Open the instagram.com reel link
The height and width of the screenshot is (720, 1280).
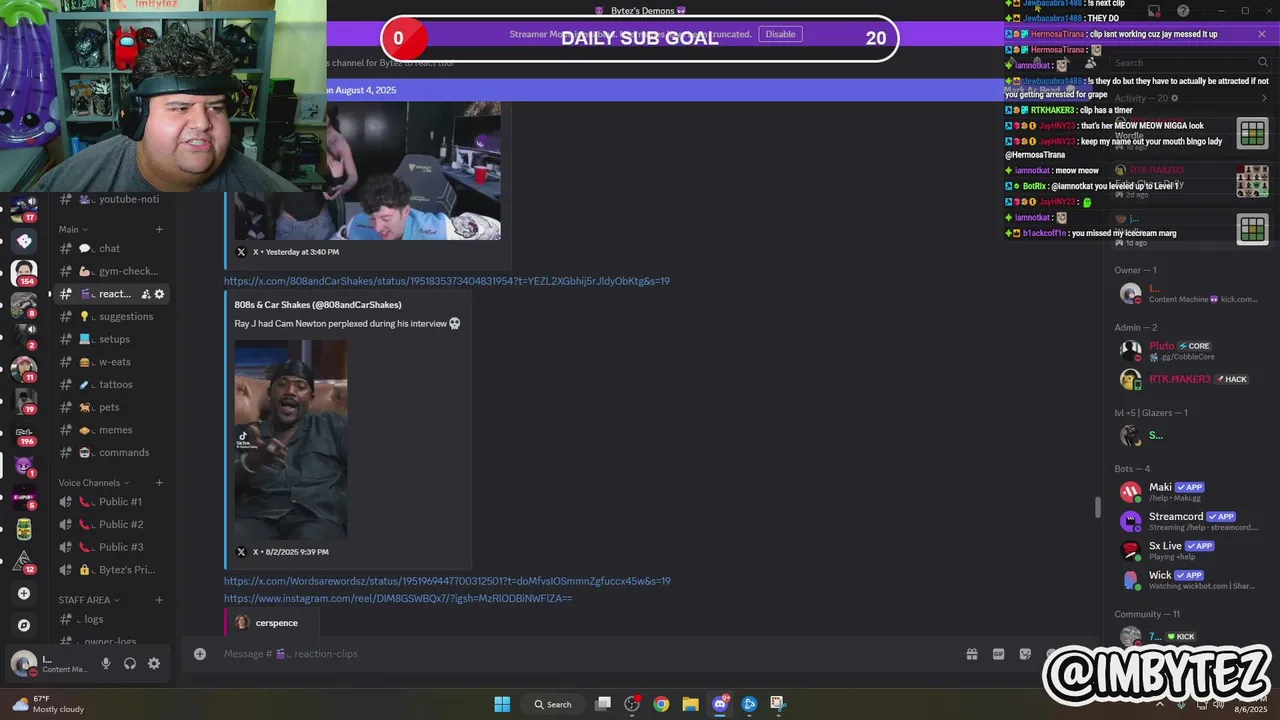[398, 599]
